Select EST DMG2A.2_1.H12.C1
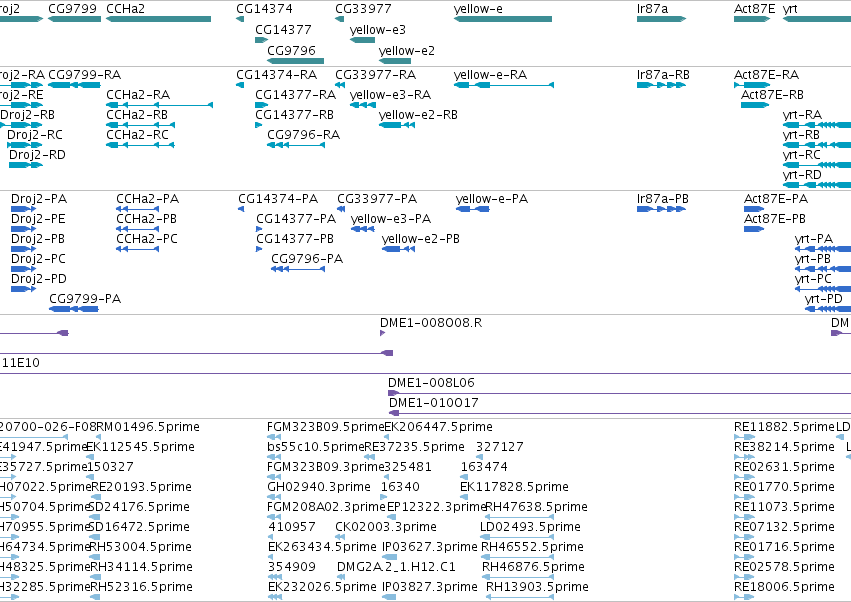The width and height of the screenshot is (851, 602). click(396, 567)
